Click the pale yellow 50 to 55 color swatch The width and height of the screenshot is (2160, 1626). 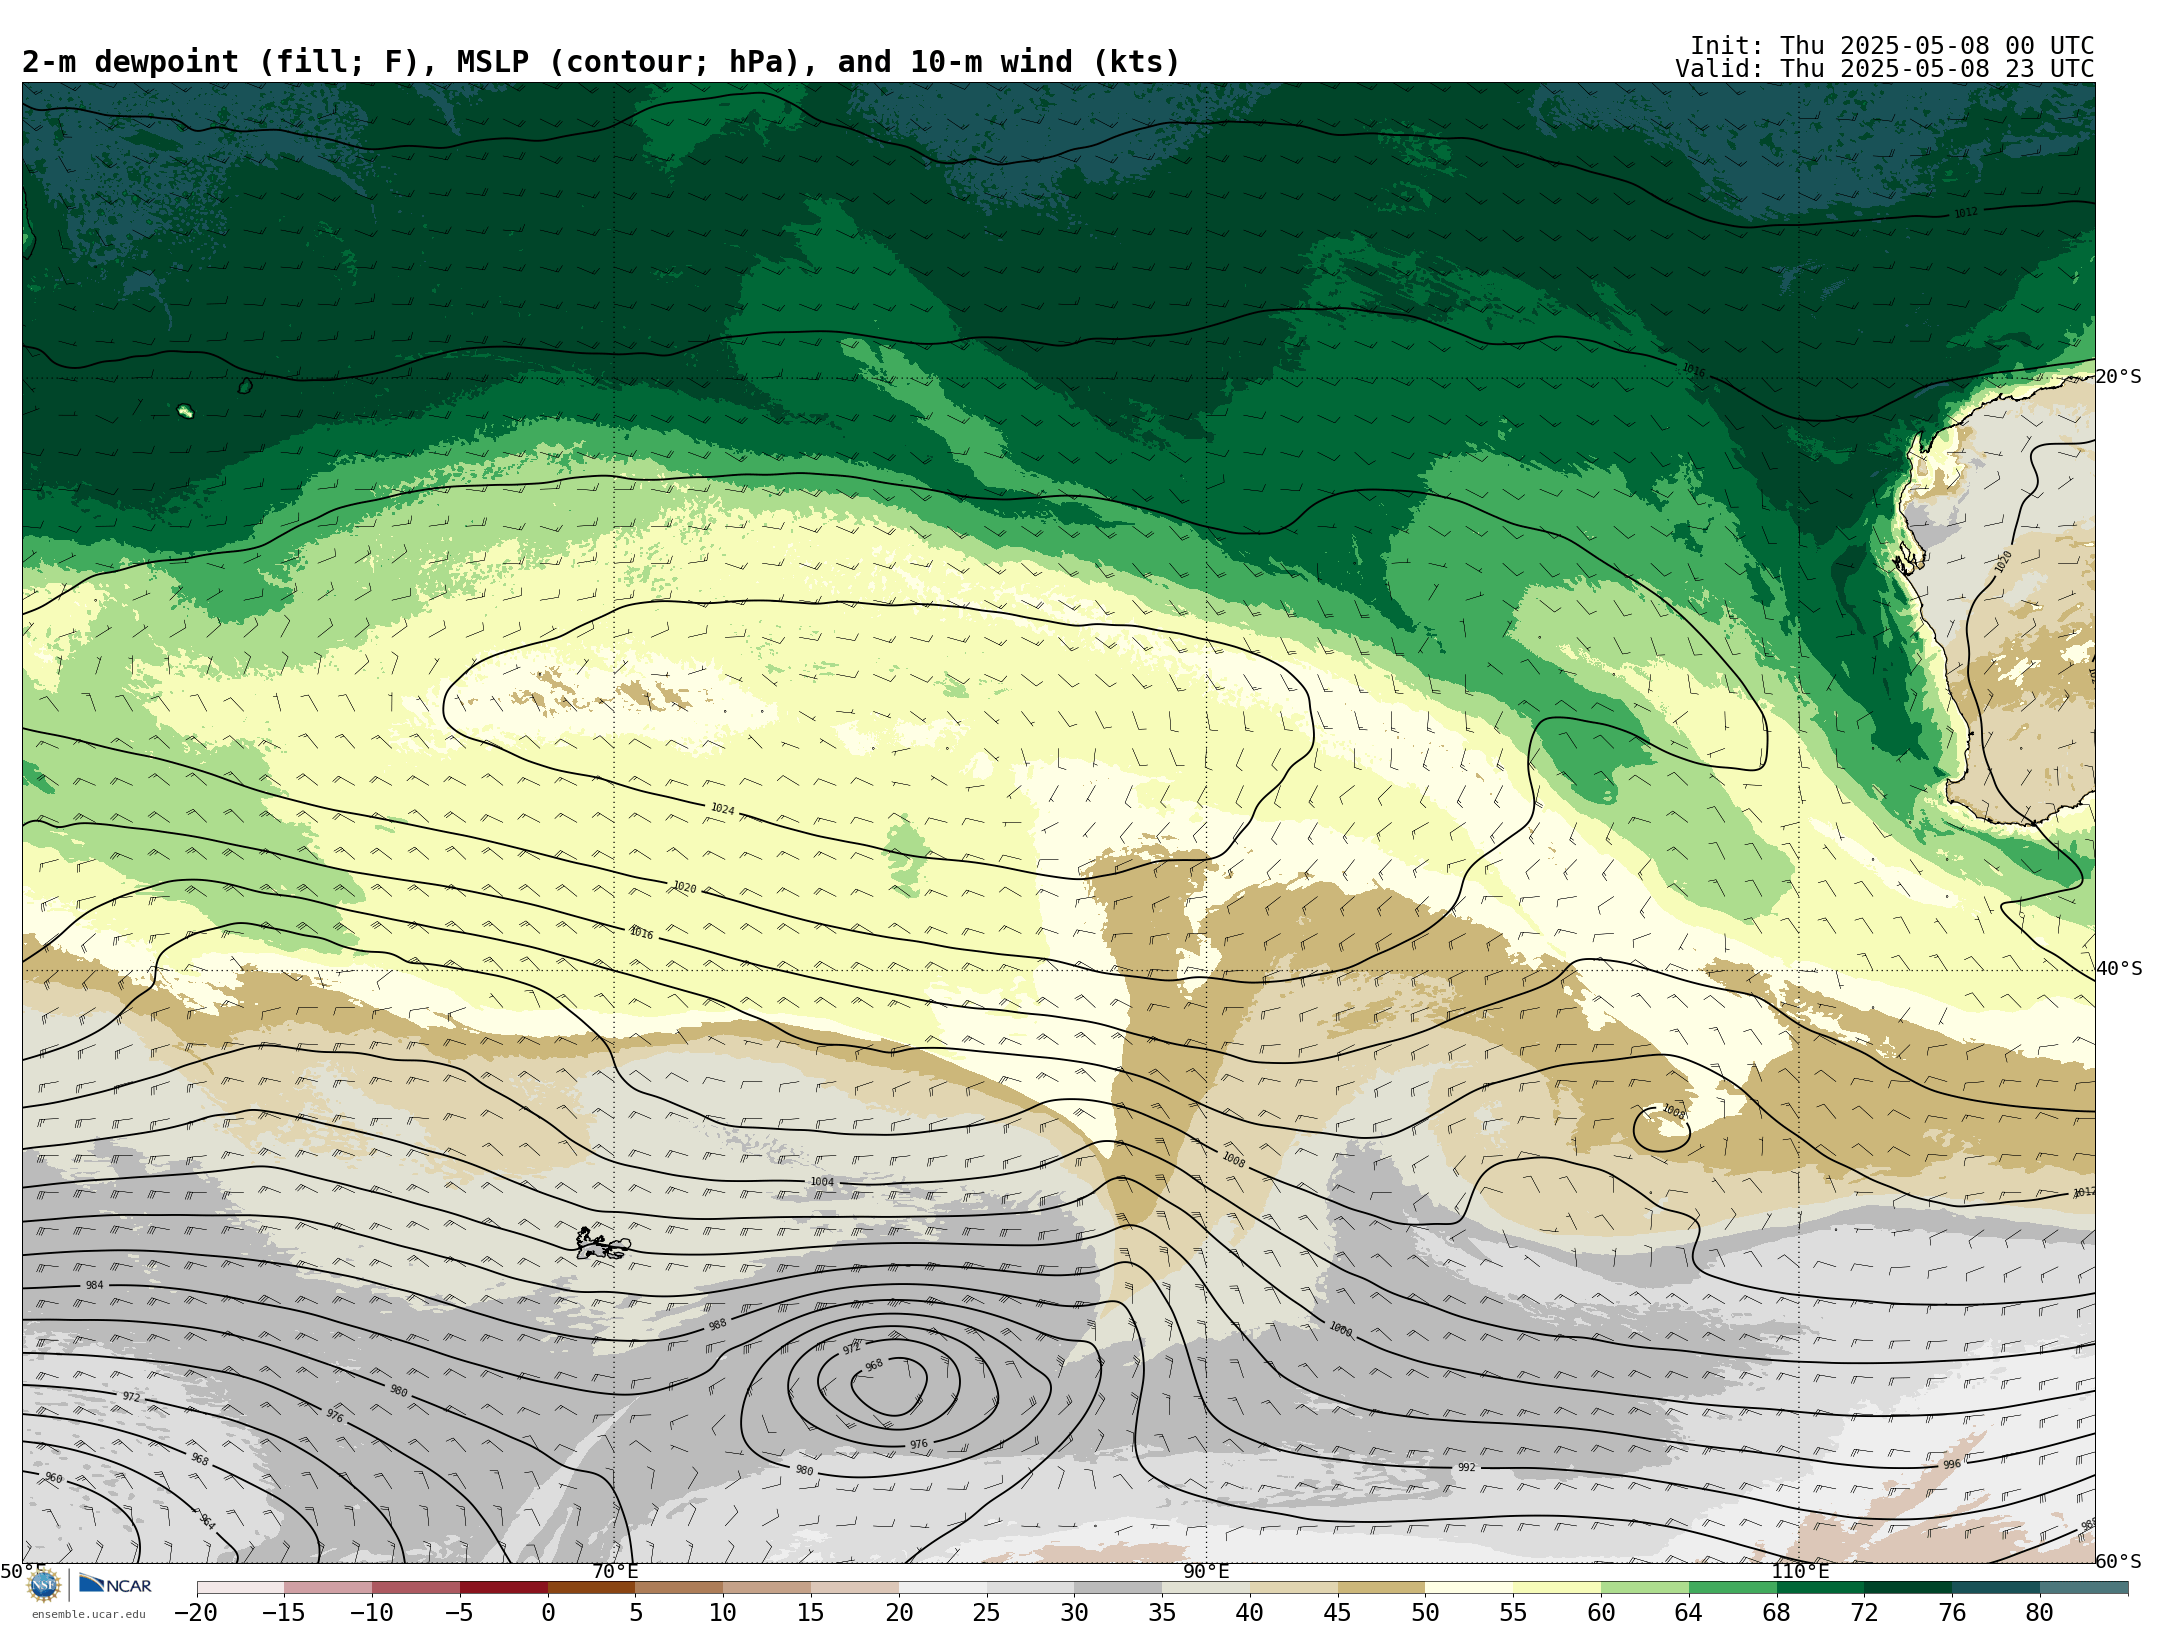tap(1469, 1588)
